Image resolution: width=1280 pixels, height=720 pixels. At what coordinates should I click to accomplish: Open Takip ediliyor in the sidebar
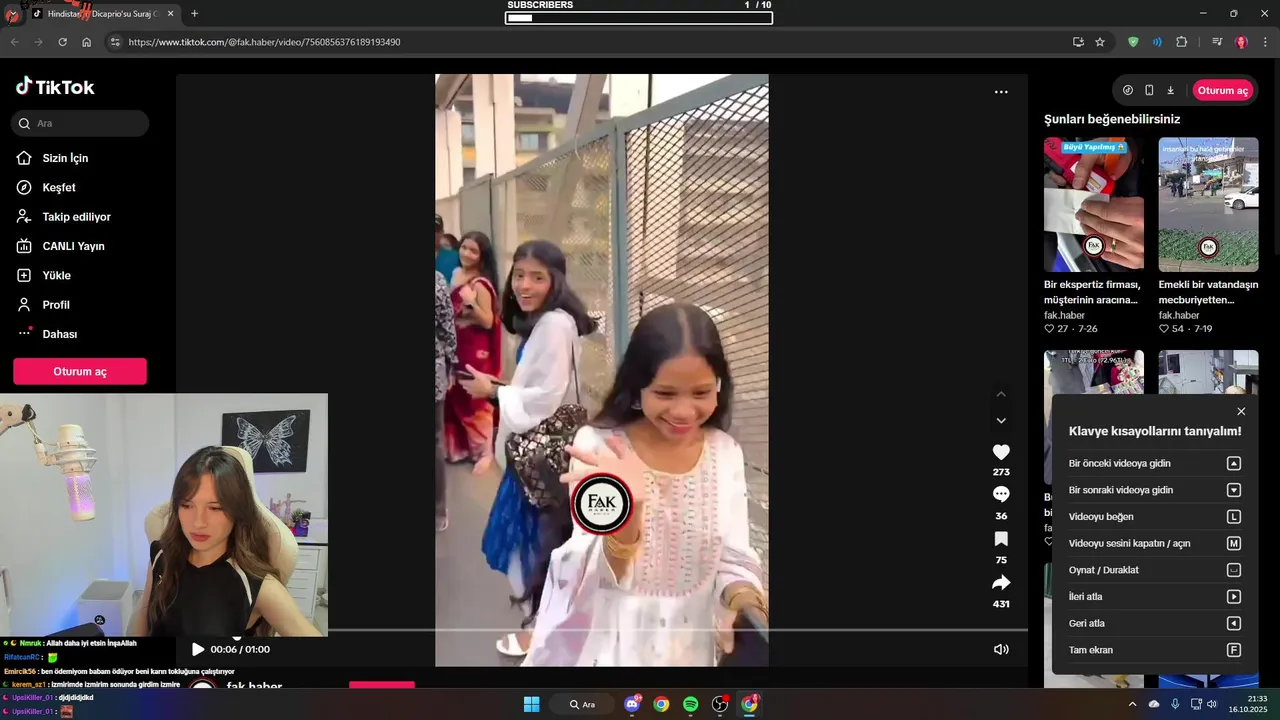[76, 217]
